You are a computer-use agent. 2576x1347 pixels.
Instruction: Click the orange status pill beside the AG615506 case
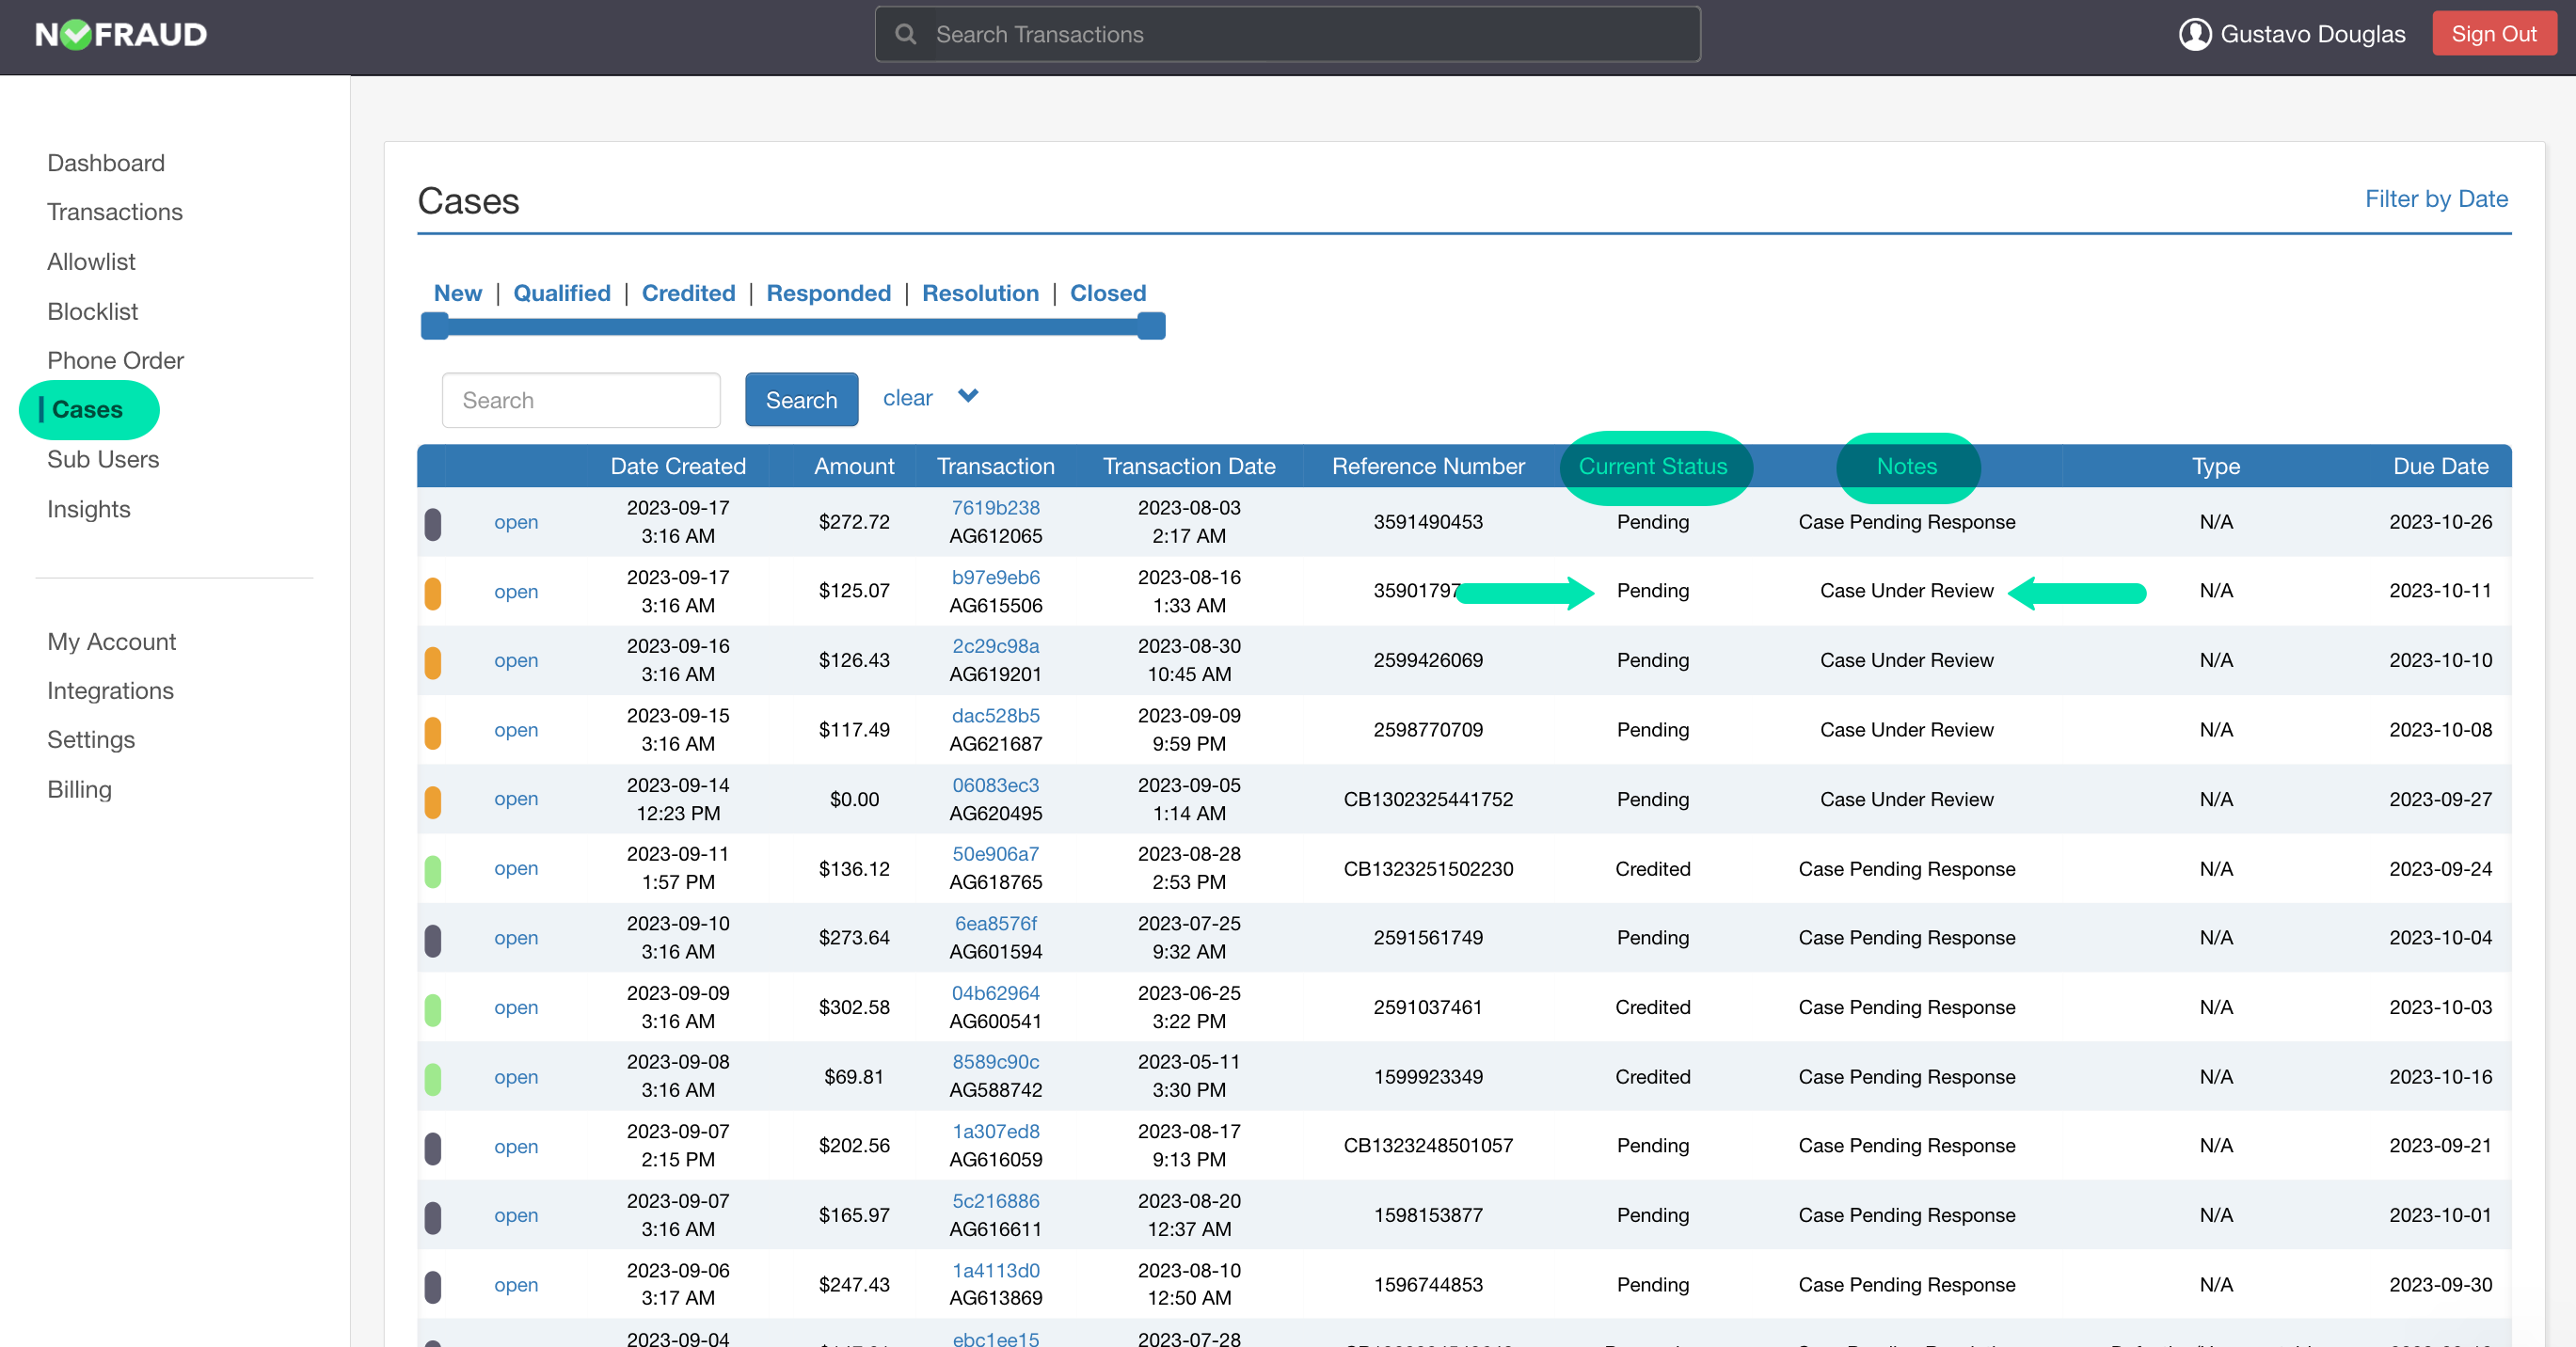[x=434, y=591]
